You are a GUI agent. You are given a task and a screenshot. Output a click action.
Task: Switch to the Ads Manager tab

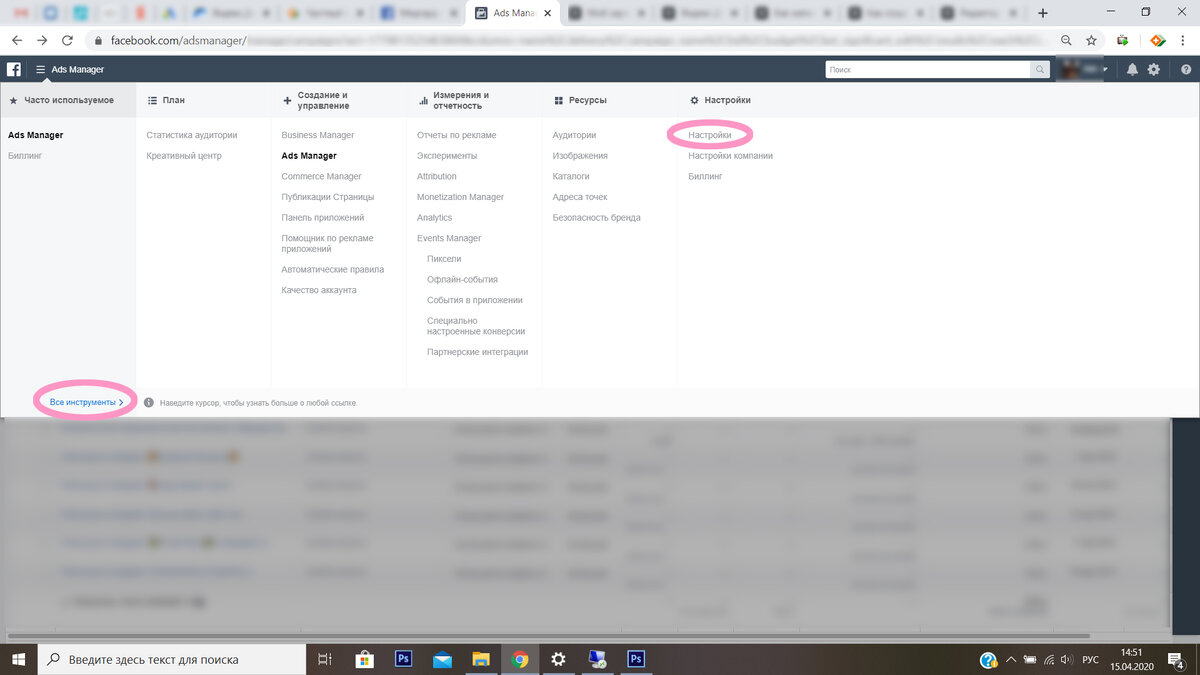(512, 13)
